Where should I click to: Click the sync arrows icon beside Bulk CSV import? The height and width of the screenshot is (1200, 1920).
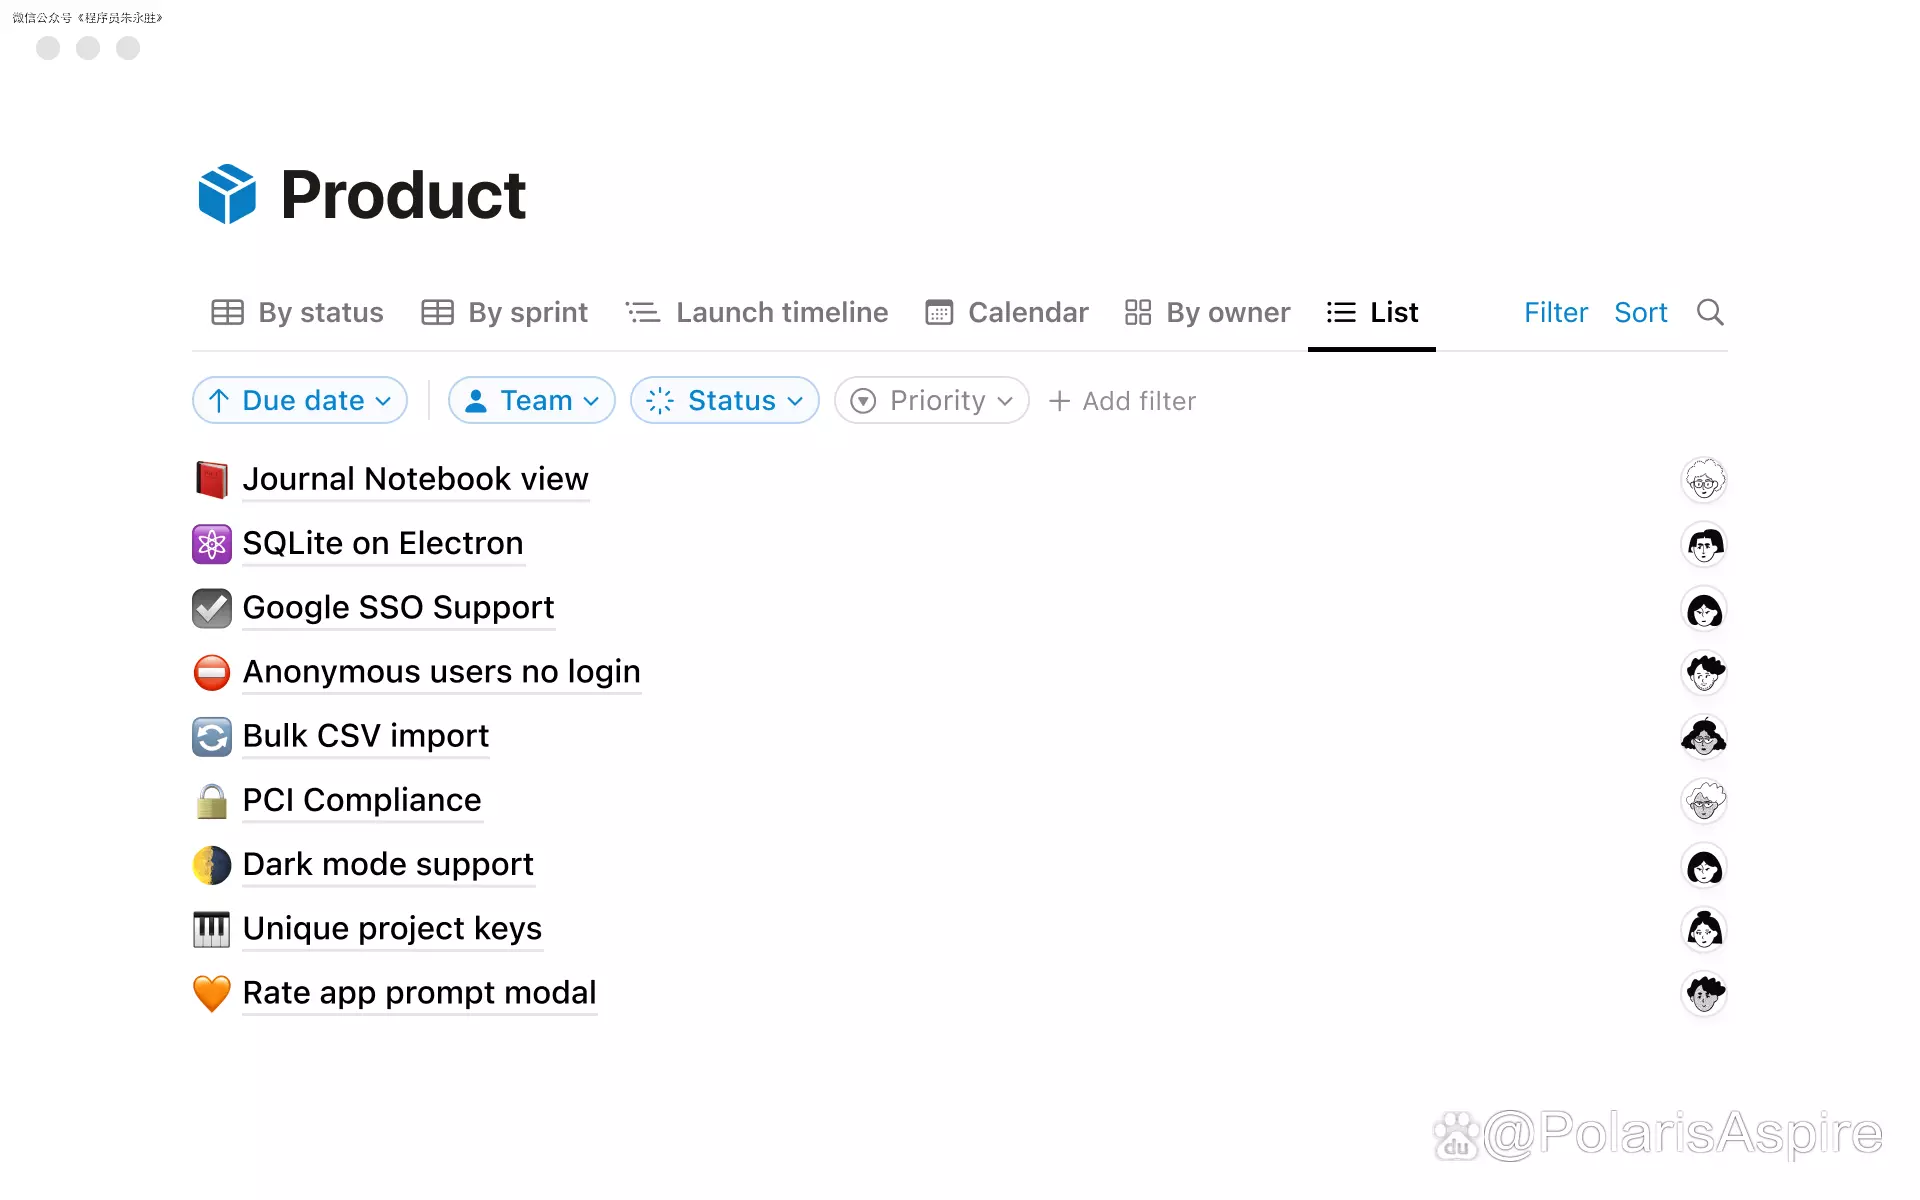coord(211,737)
